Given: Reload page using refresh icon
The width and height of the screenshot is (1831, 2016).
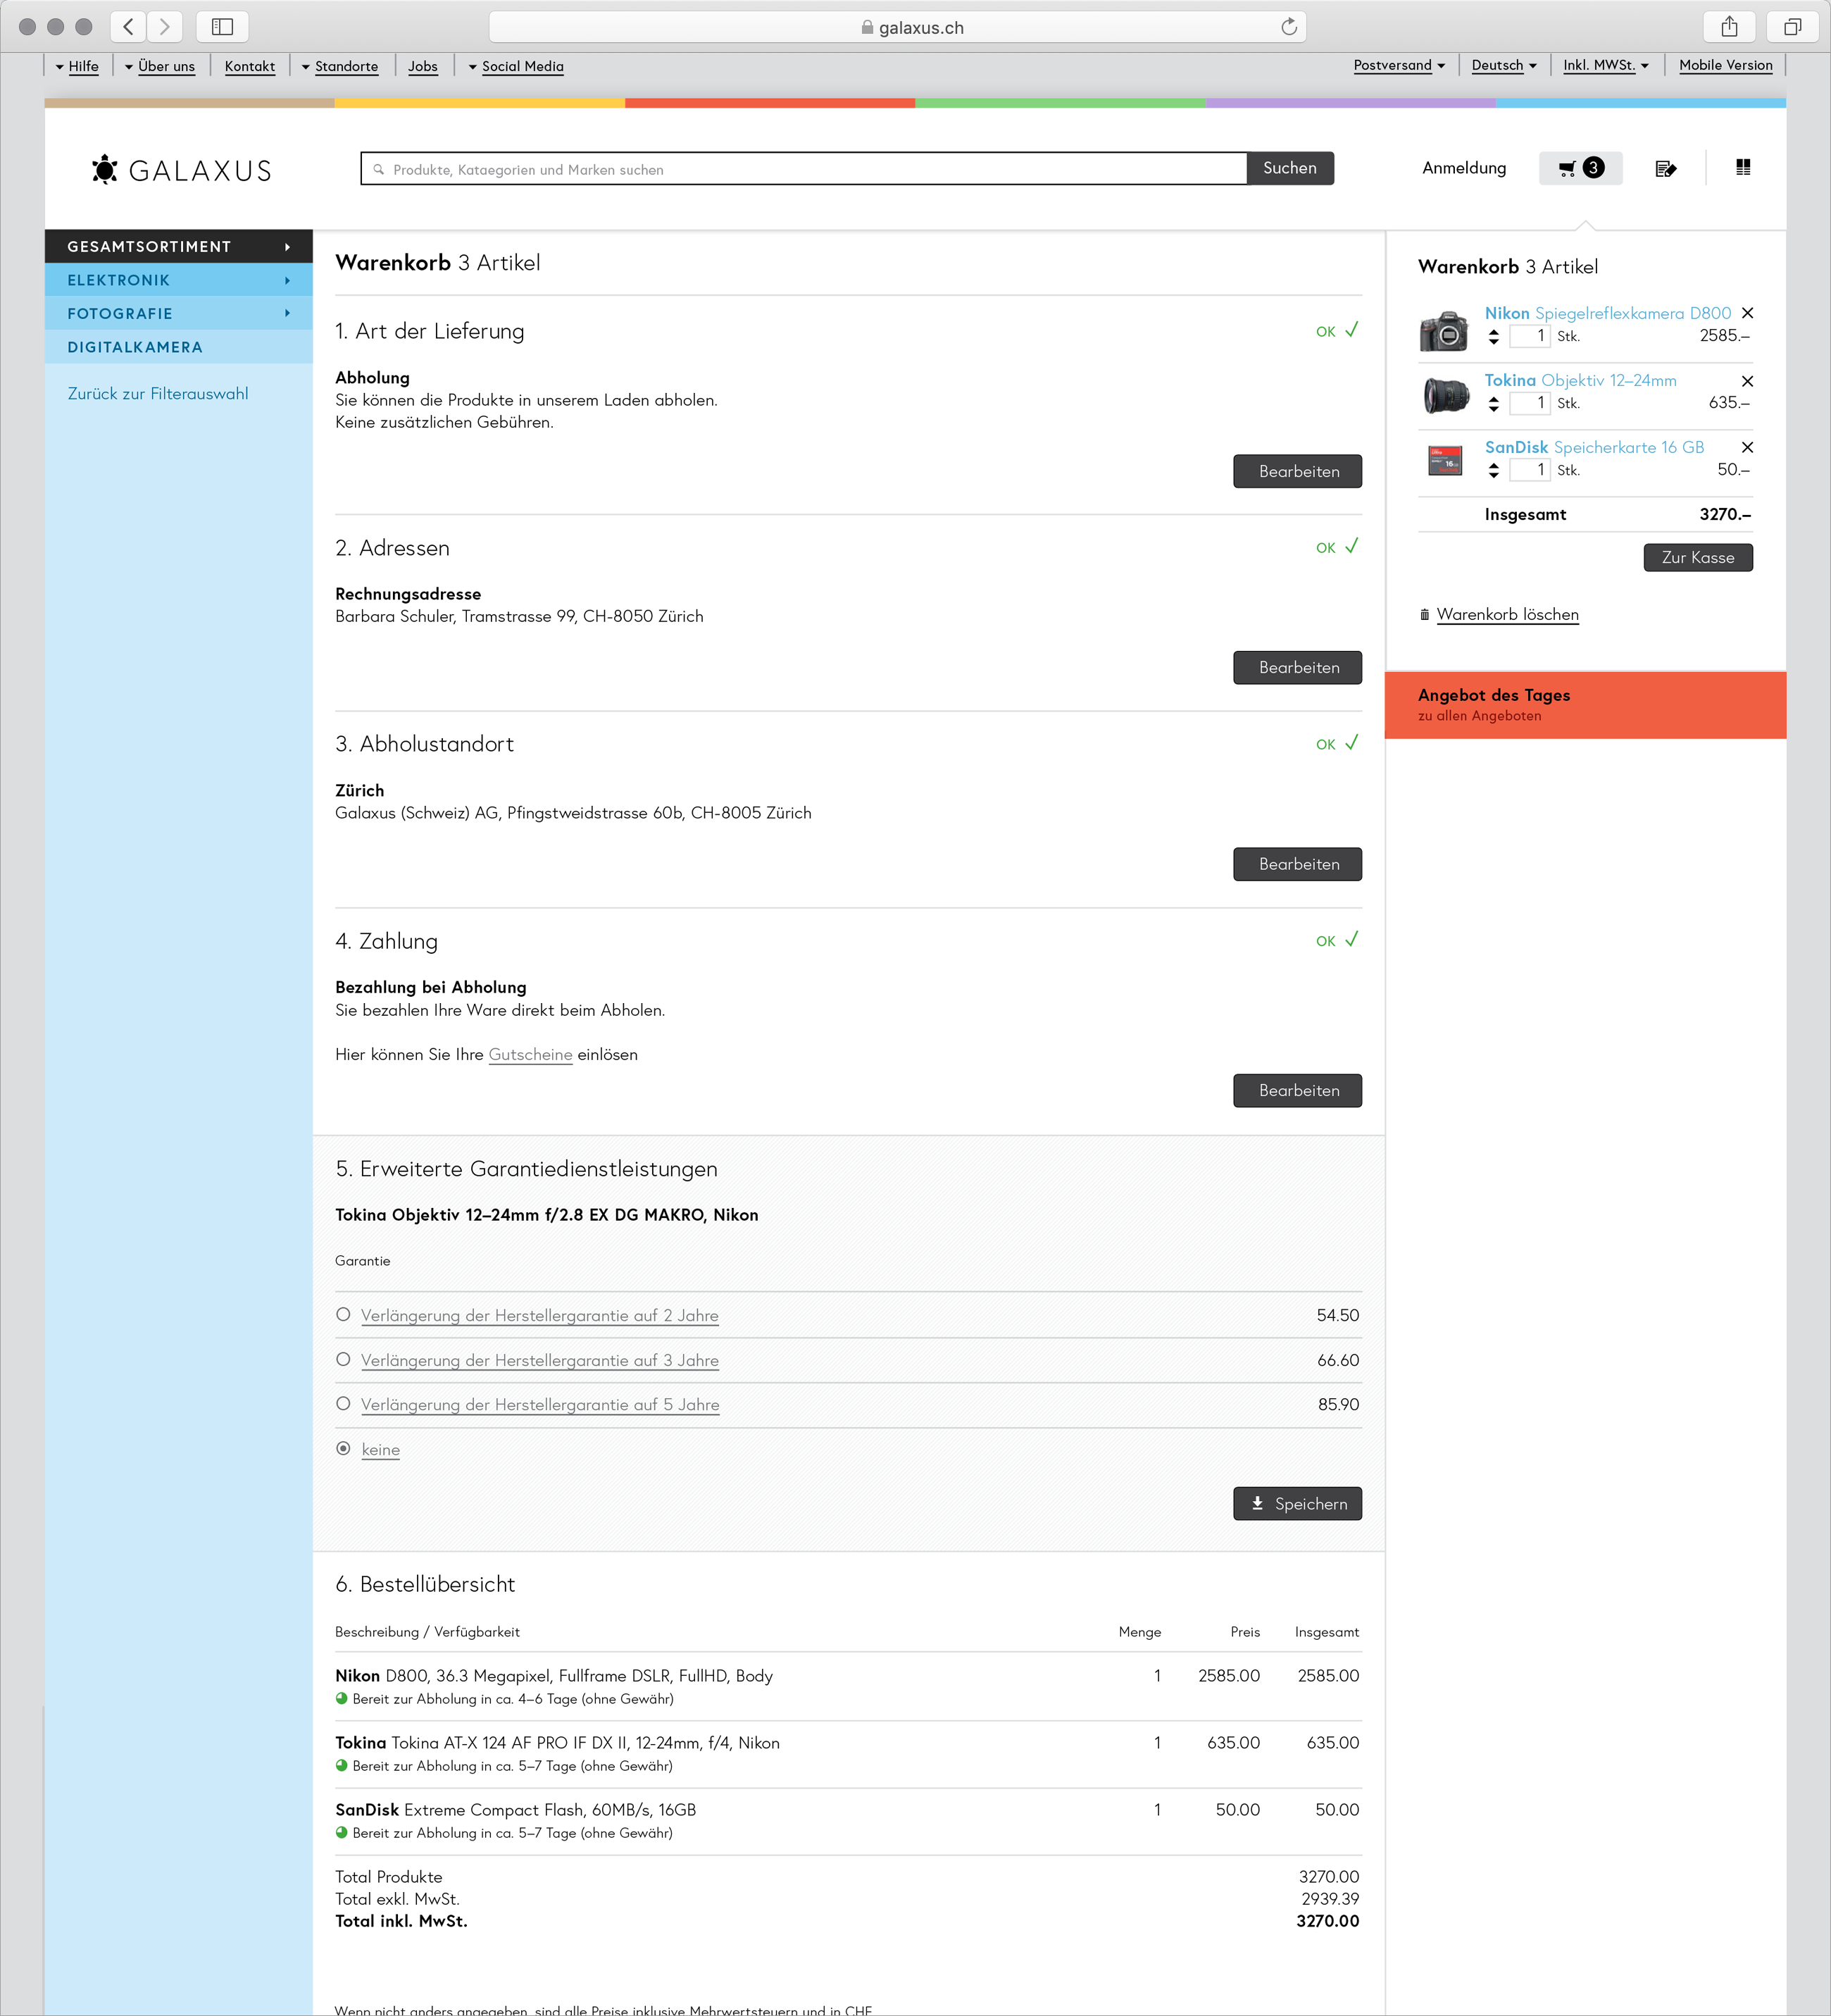Looking at the screenshot, I should click(1289, 27).
